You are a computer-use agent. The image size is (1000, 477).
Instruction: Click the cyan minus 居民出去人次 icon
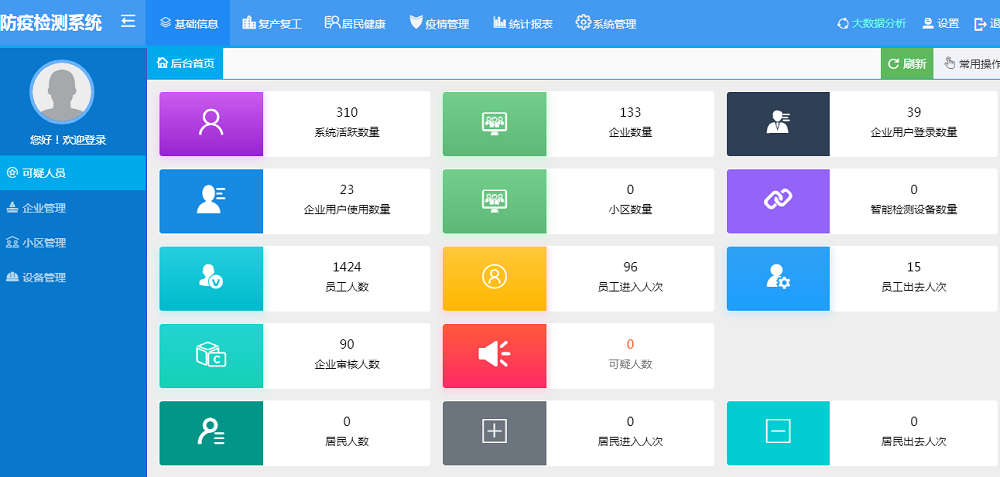coord(778,432)
